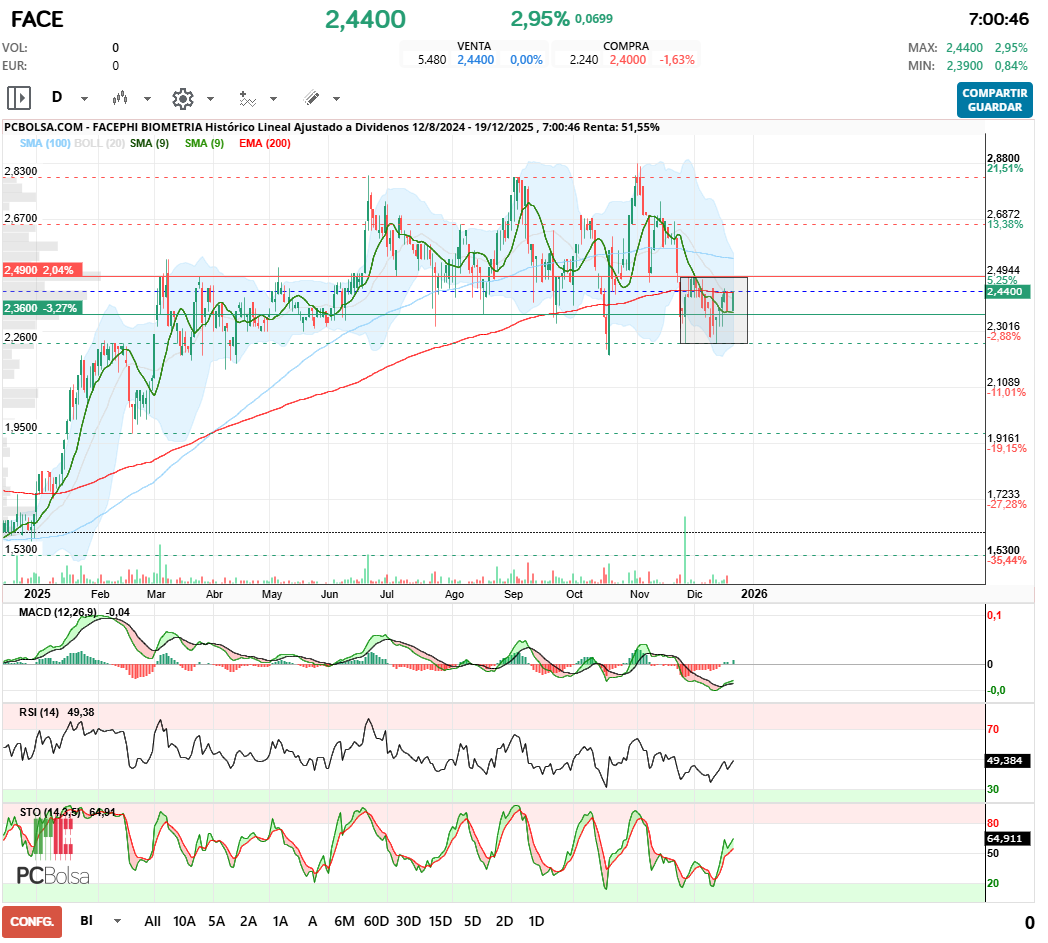Click the MACD (12,26,9) indicator label
Screen dimensions: 1048x943
pyautogui.click(x=58, y=611)
